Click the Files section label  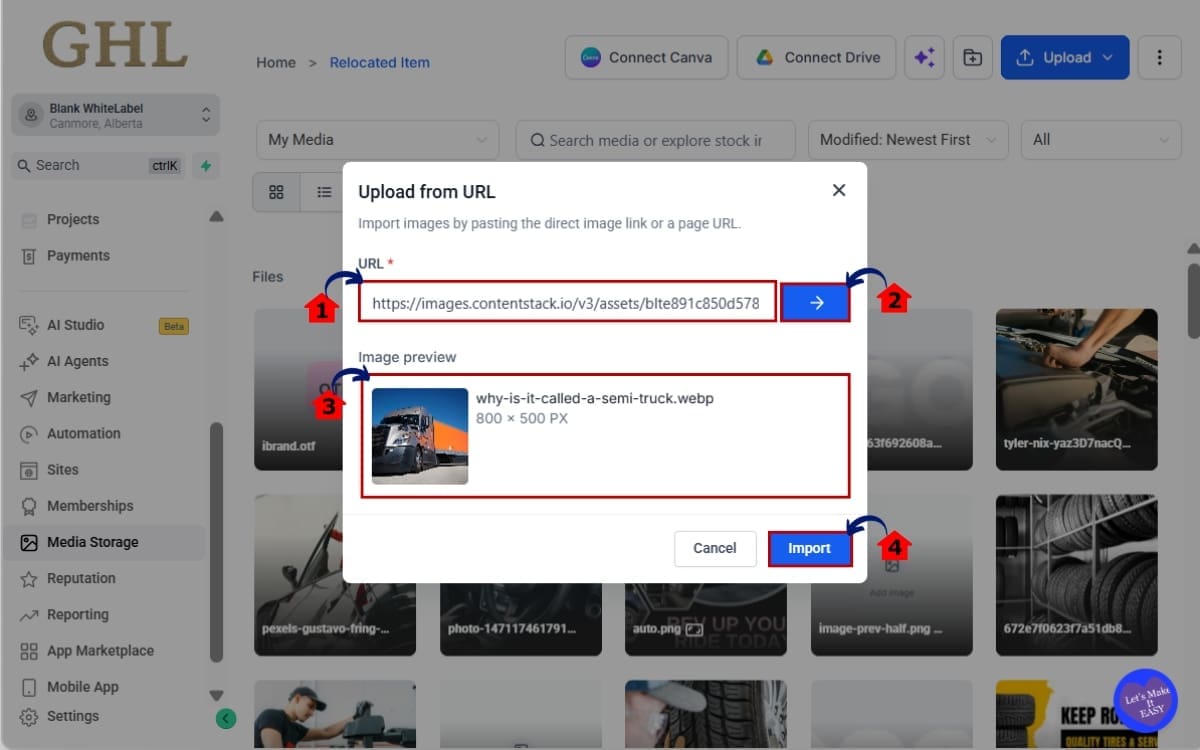(268, 277)
